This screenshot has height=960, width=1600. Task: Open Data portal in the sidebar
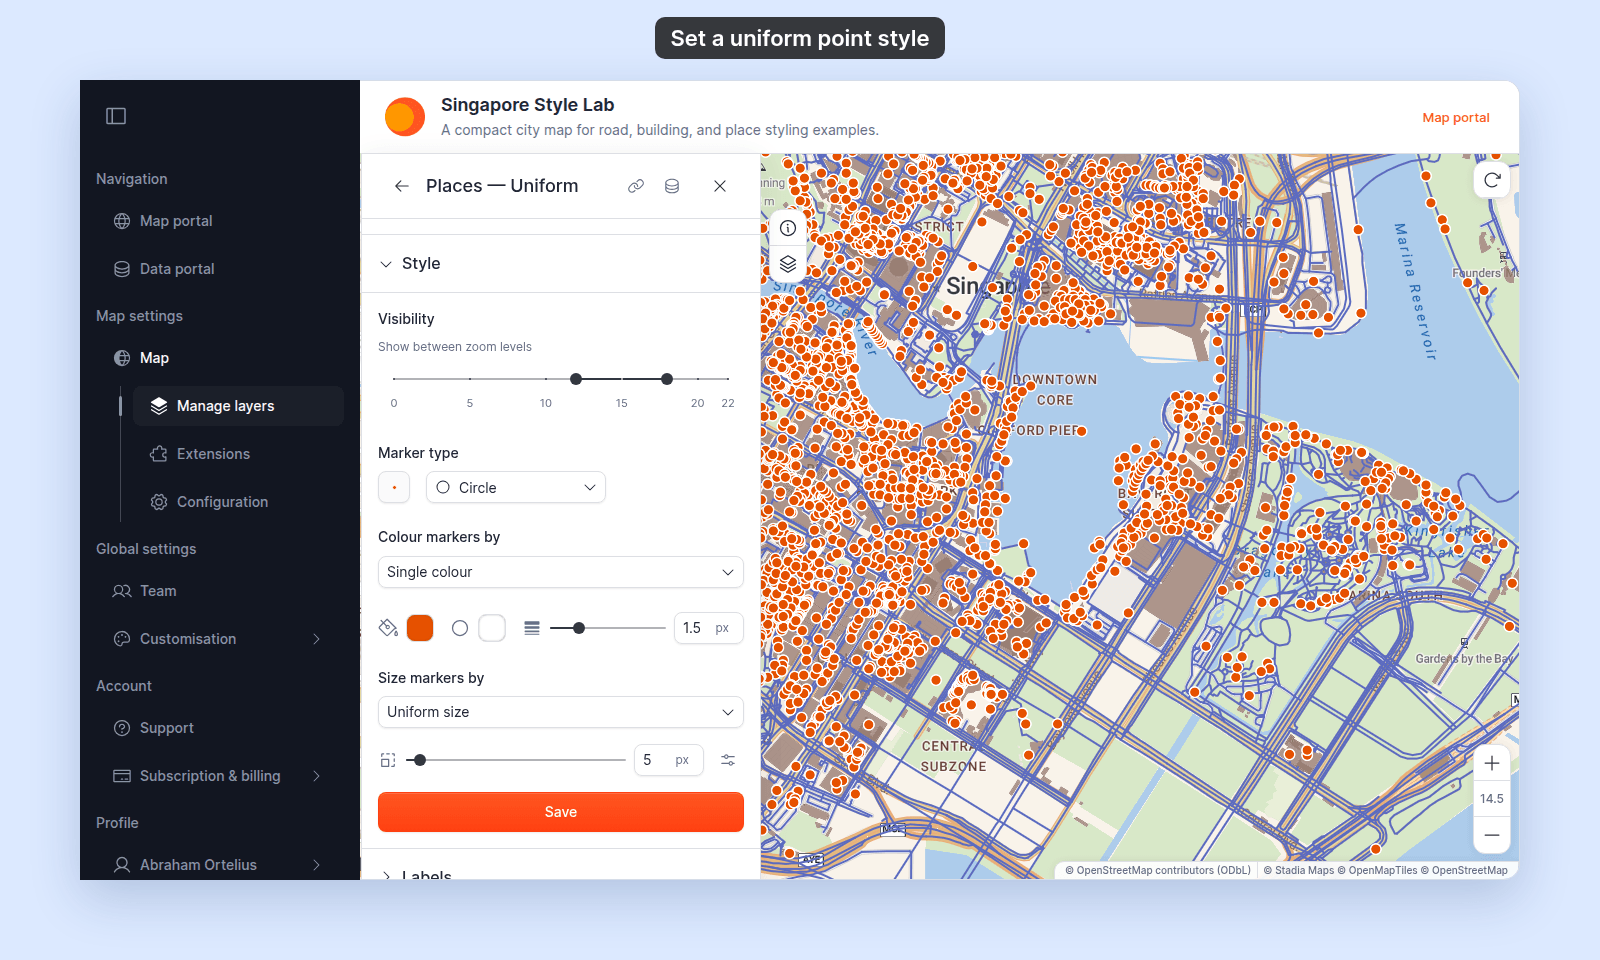[177, 269]
